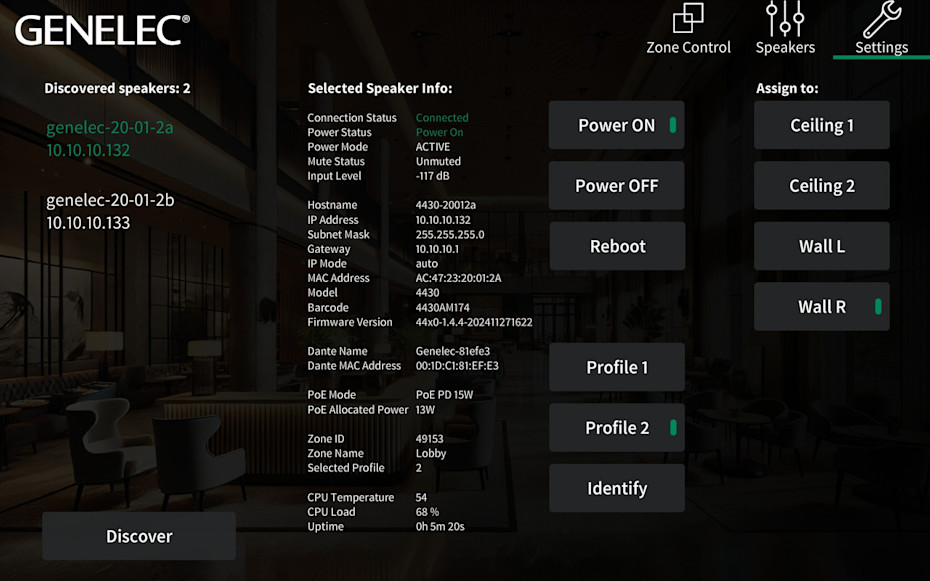Screen dimensions: 930x581
Task: Assign the speaker to Ceiling 1
Action: 821,125
